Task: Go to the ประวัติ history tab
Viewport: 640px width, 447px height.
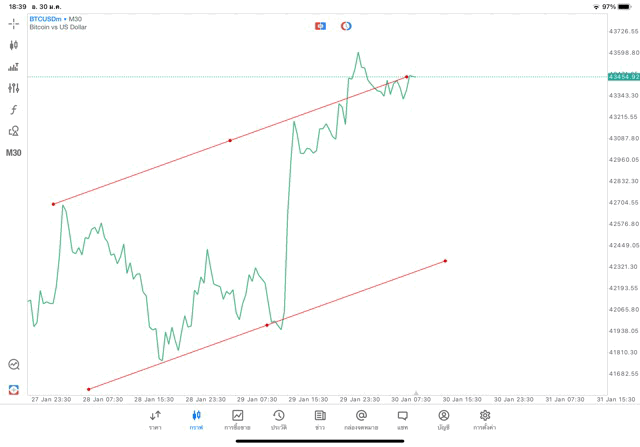Action: [279, 419]
